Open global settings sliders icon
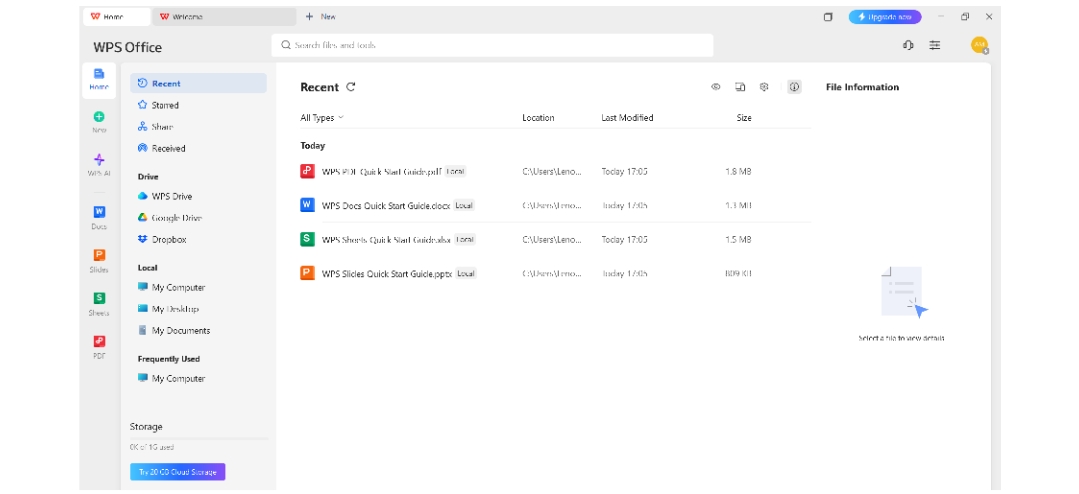The width and height of the screenshot is (1079, 494). point(935,45)
